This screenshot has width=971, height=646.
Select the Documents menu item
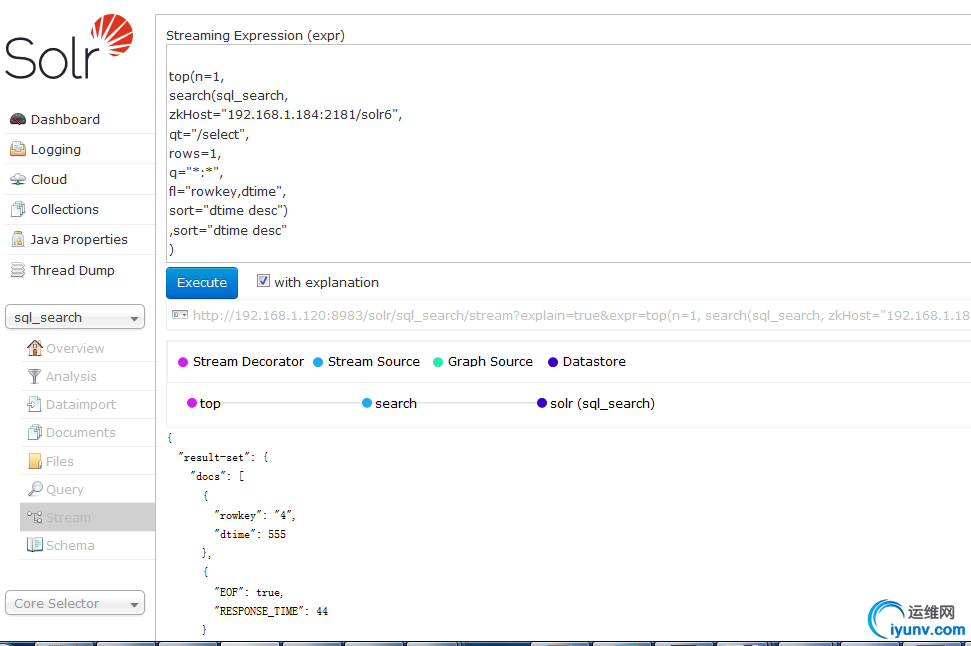[81, 432]
